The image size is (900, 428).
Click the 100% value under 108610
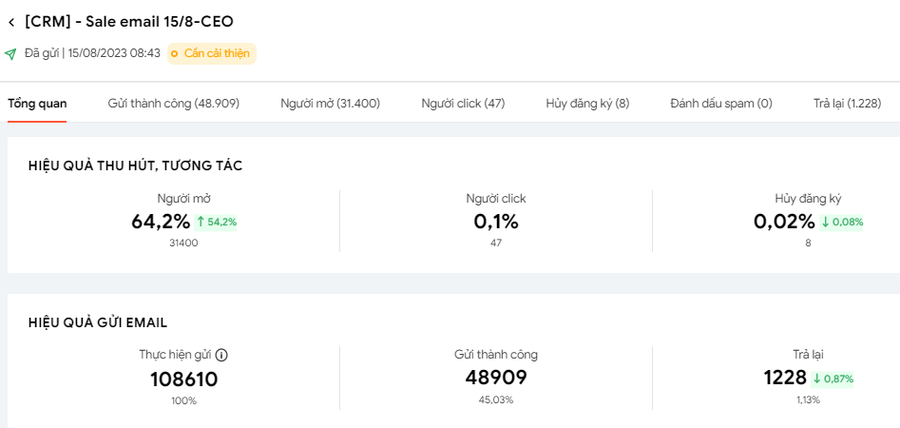point(184,400)
